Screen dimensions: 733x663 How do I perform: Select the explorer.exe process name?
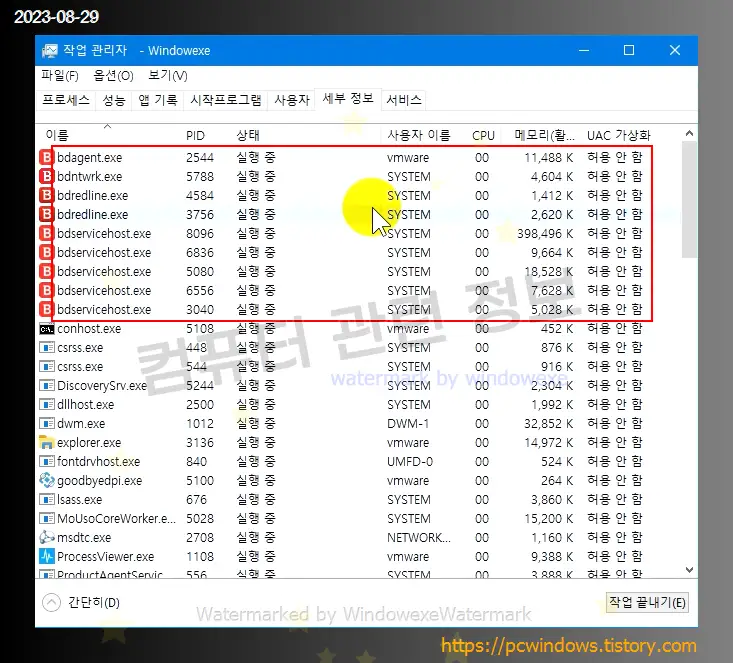(89, 442)
